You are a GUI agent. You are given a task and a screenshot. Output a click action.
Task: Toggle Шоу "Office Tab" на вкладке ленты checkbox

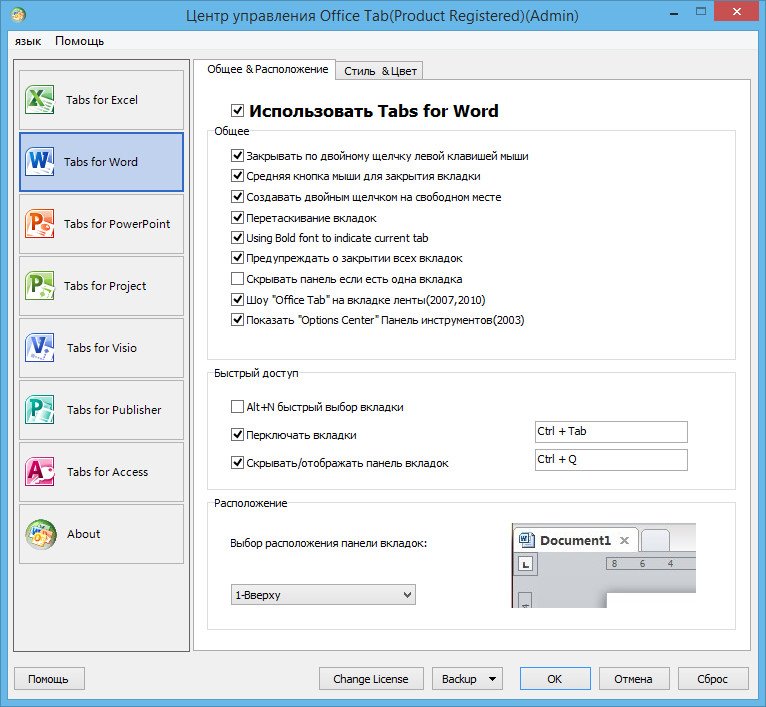coord(237,300)
